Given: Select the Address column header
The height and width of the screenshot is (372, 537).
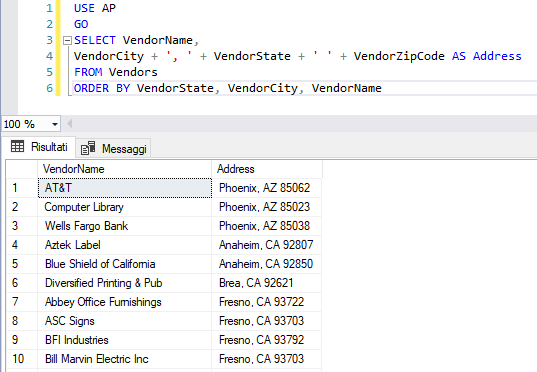Looking at the screenshot, I should click(x=267, y=169).
